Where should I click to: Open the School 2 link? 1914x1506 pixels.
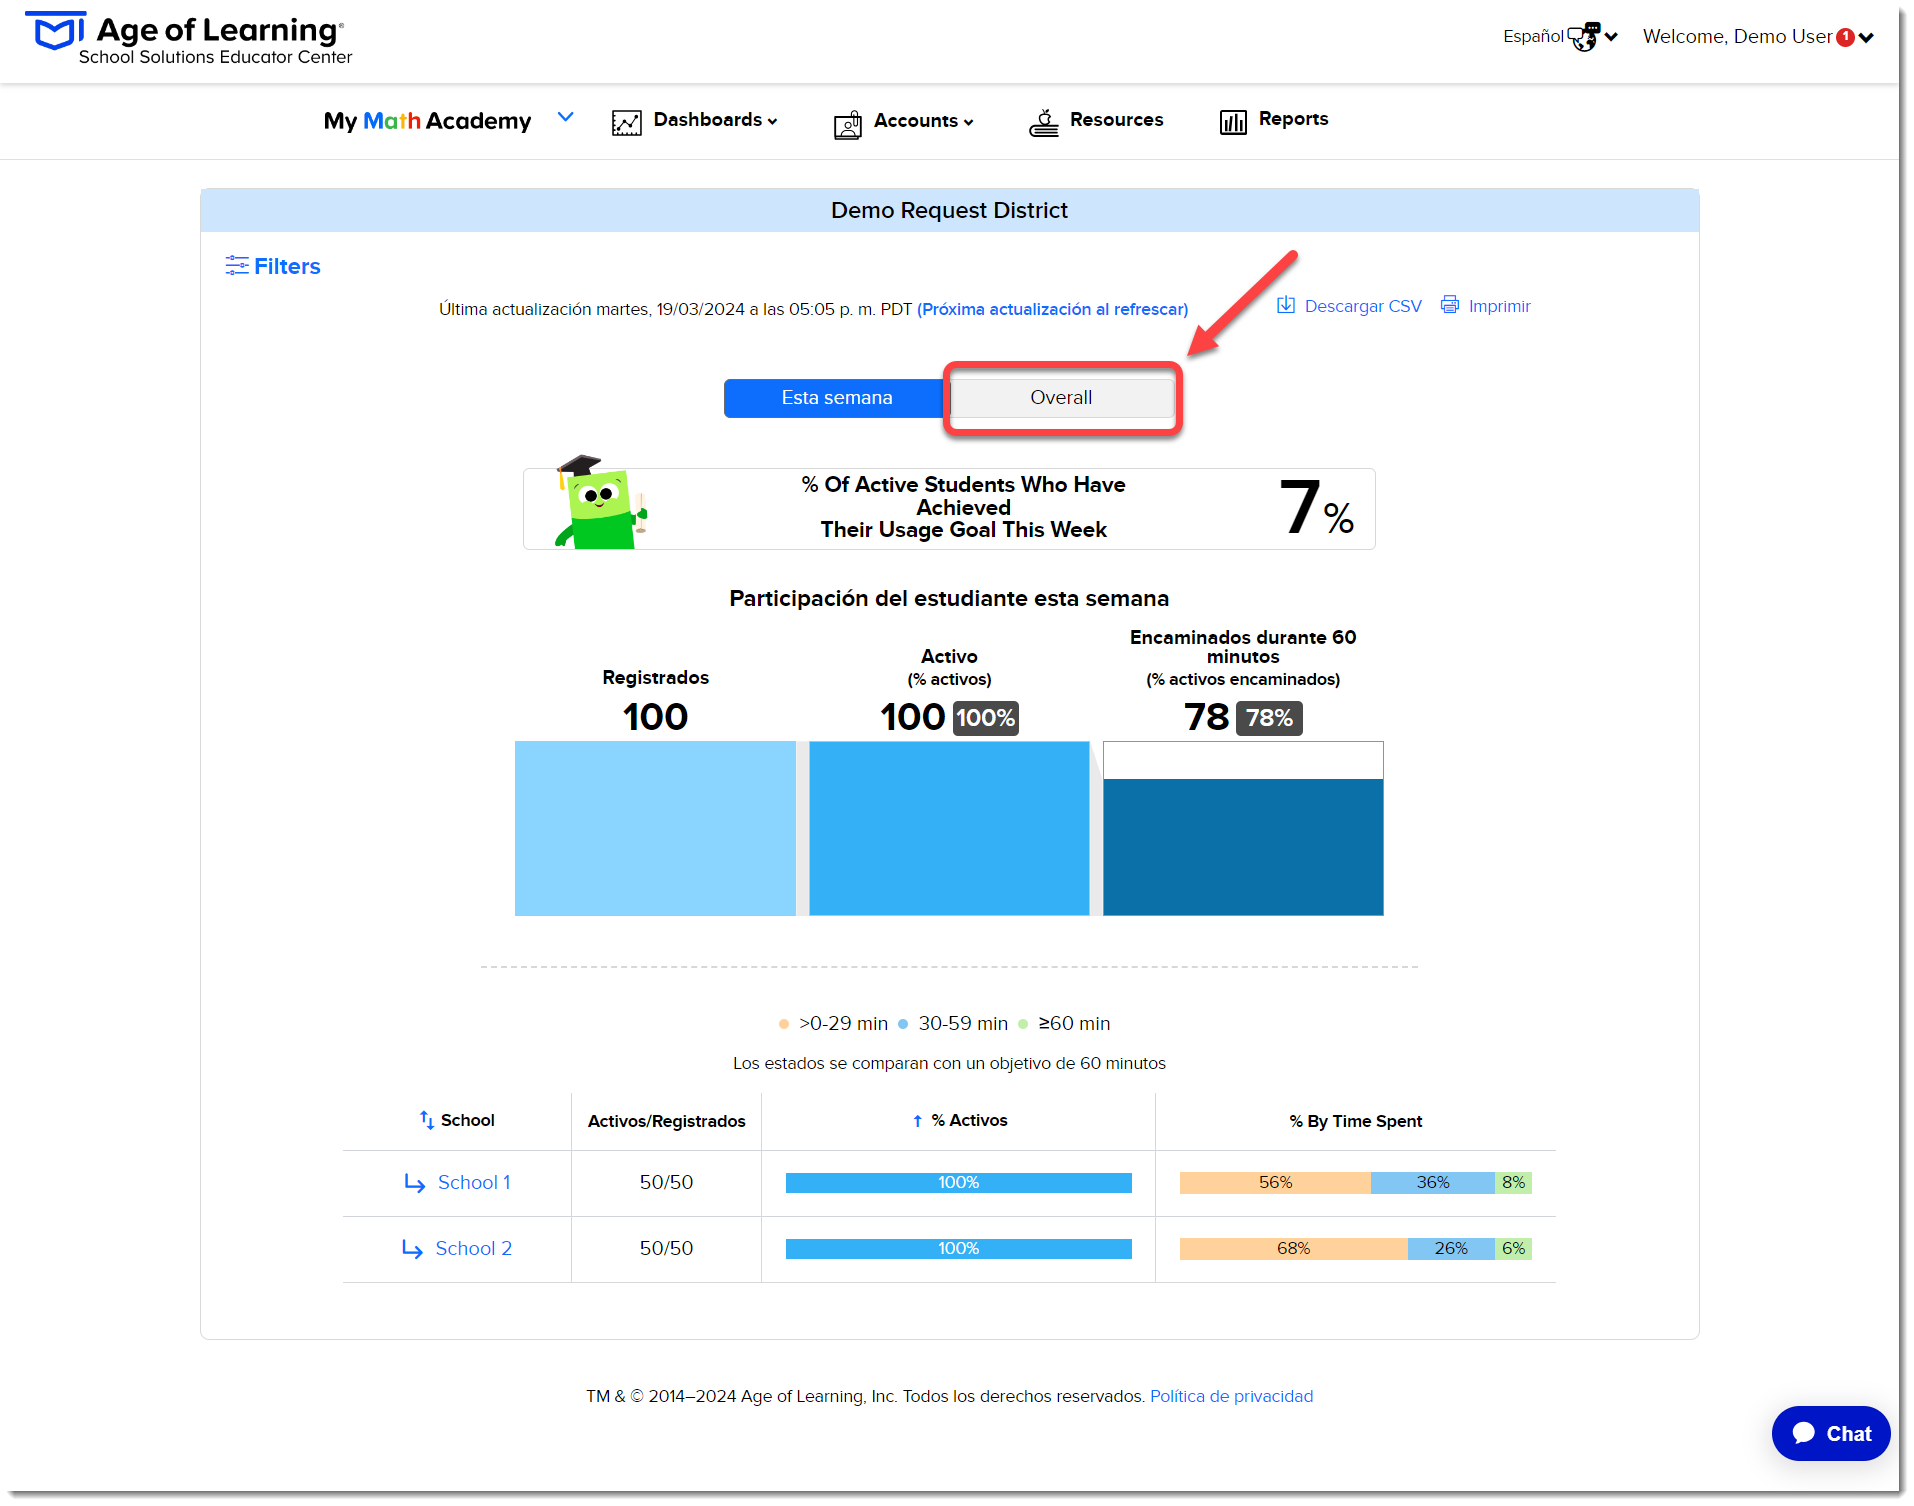(x=473, y=1249)
